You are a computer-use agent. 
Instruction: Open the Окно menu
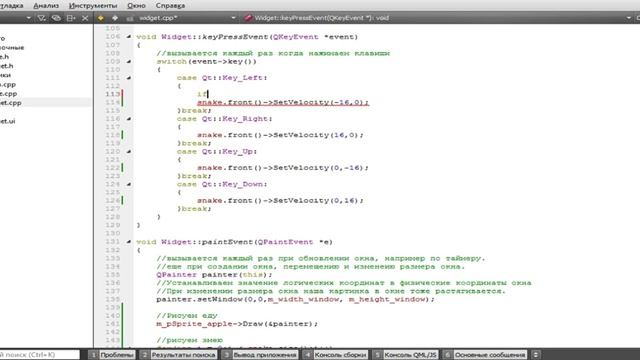pos(136,6)
